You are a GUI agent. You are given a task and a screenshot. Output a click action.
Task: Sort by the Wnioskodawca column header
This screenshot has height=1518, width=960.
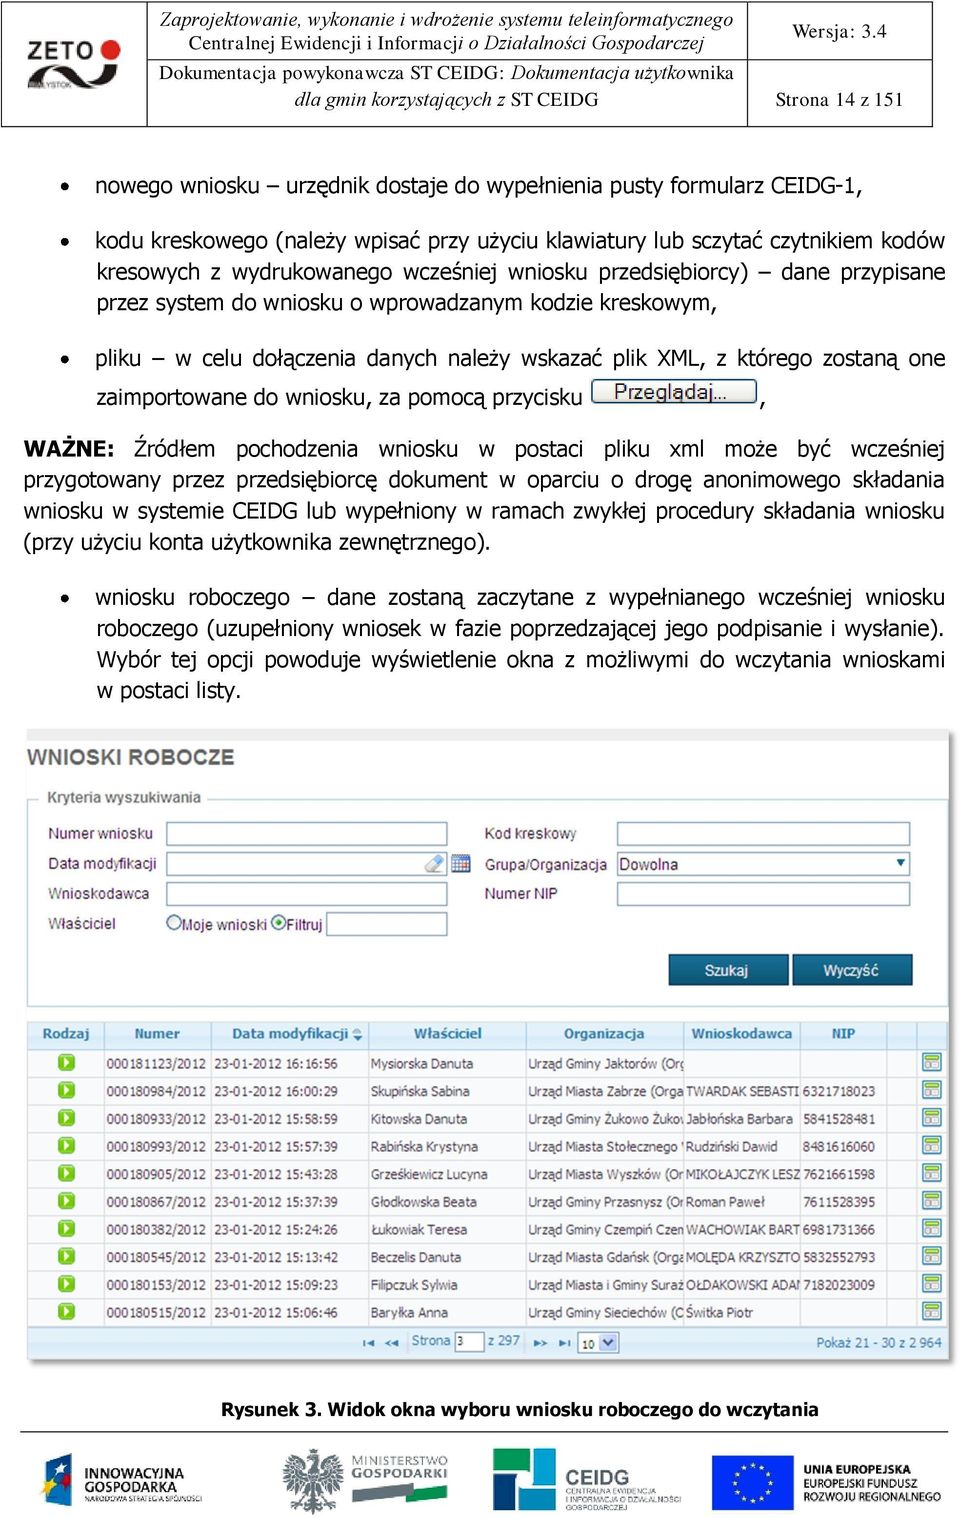(x=741, y=1034)
